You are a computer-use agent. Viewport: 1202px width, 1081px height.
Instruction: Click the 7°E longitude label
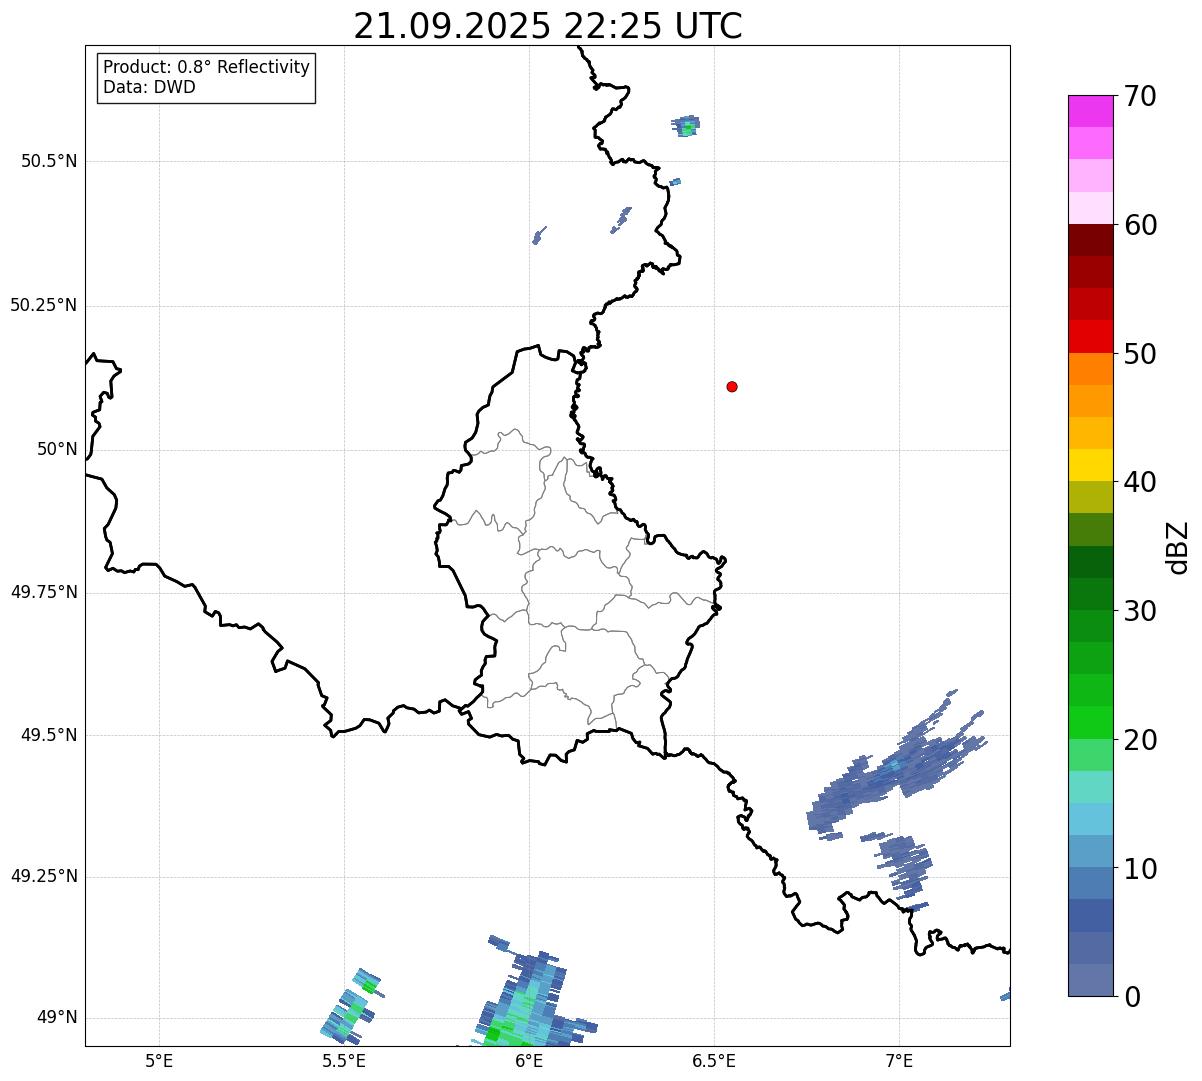(899, 1060)
